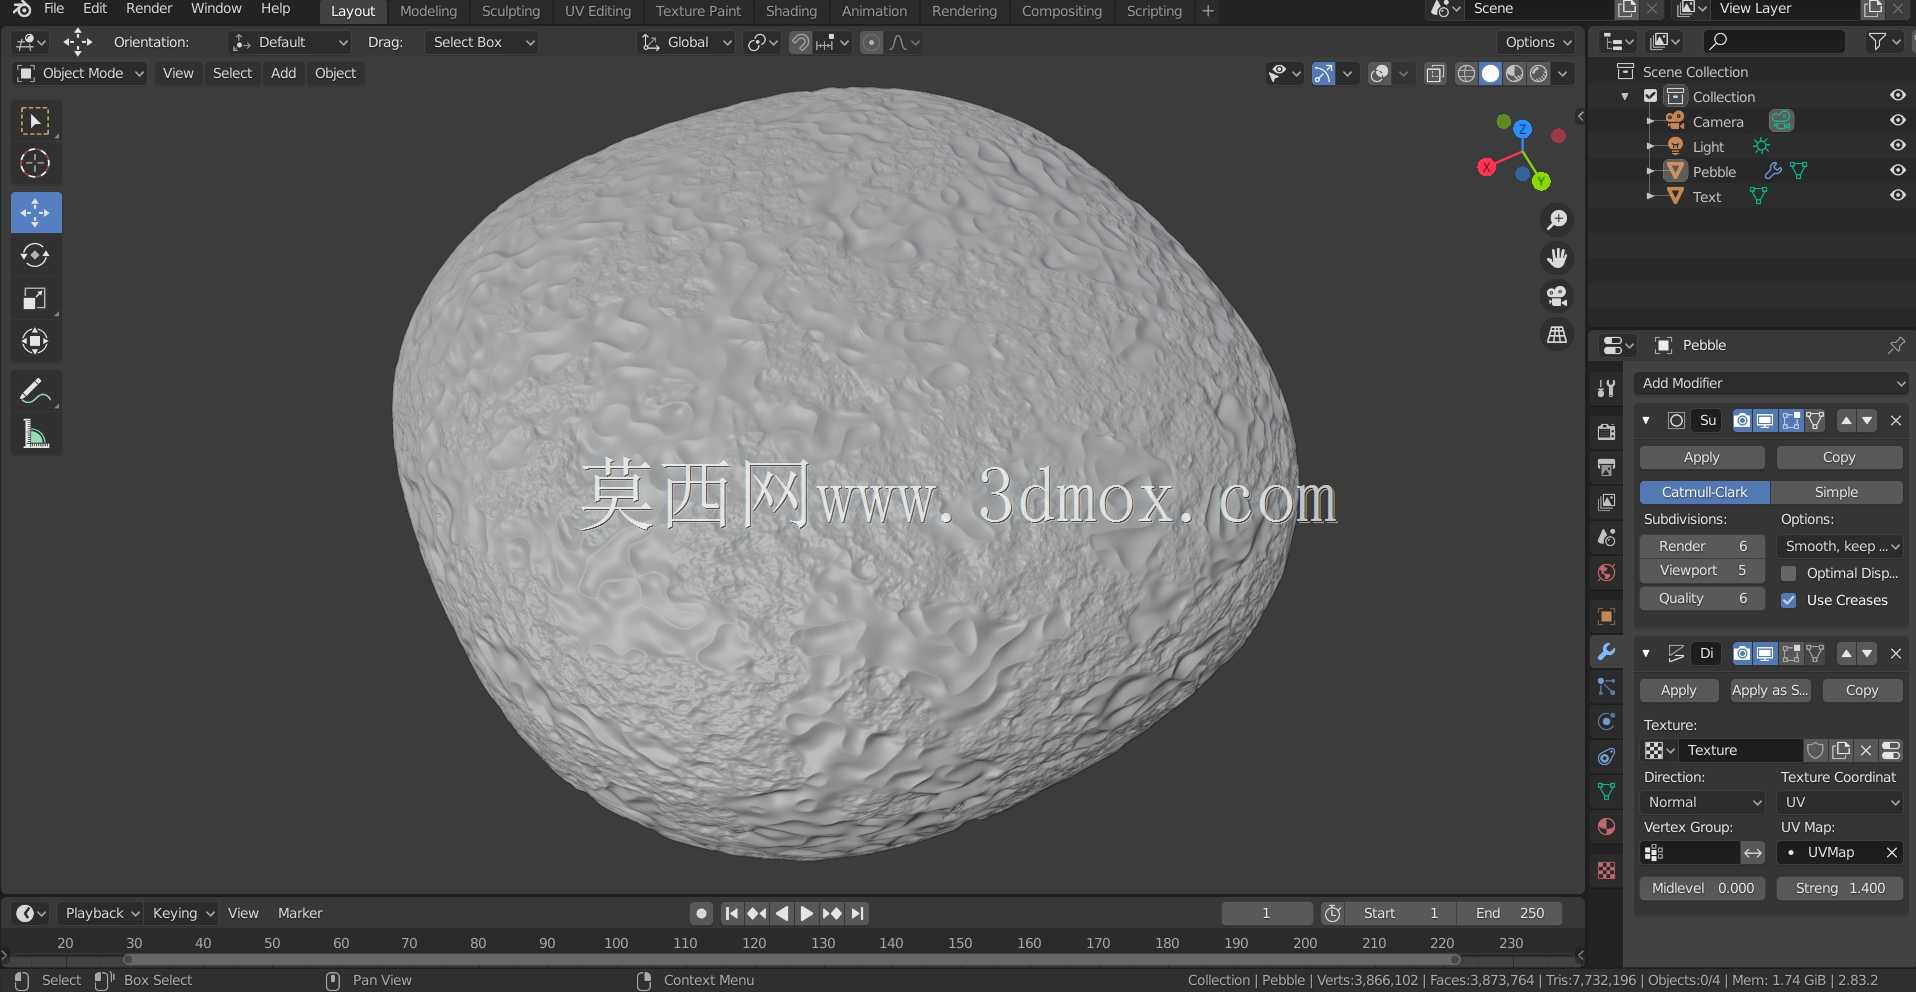This screenshot has height=992, width=1916.
Task: Select the Measure tool
Action: (x=36, y=434)
